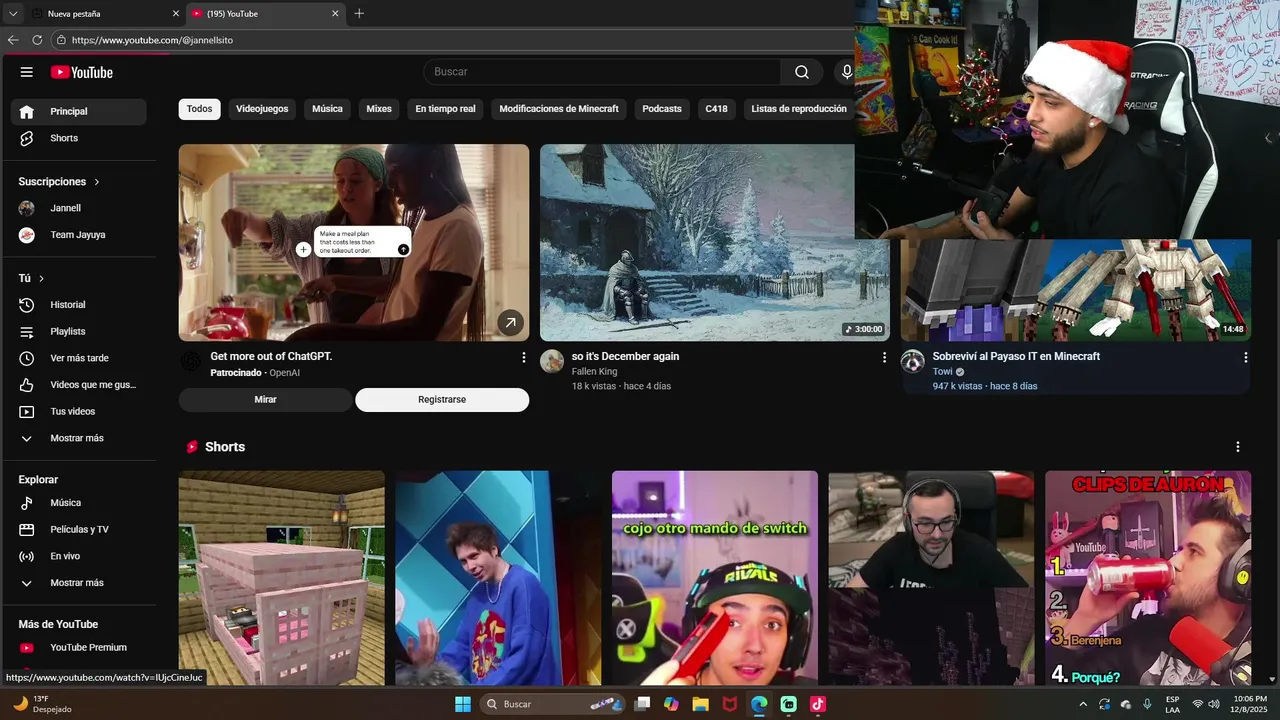Click the search magnifier button
The height and width of the screenshot is (720, 1280).
(x=802, y=72)
